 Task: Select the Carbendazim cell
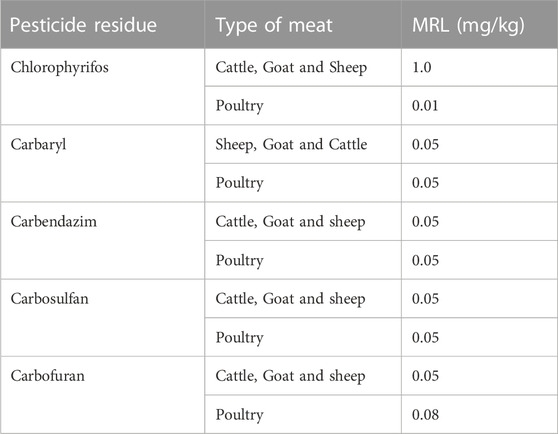102,240
